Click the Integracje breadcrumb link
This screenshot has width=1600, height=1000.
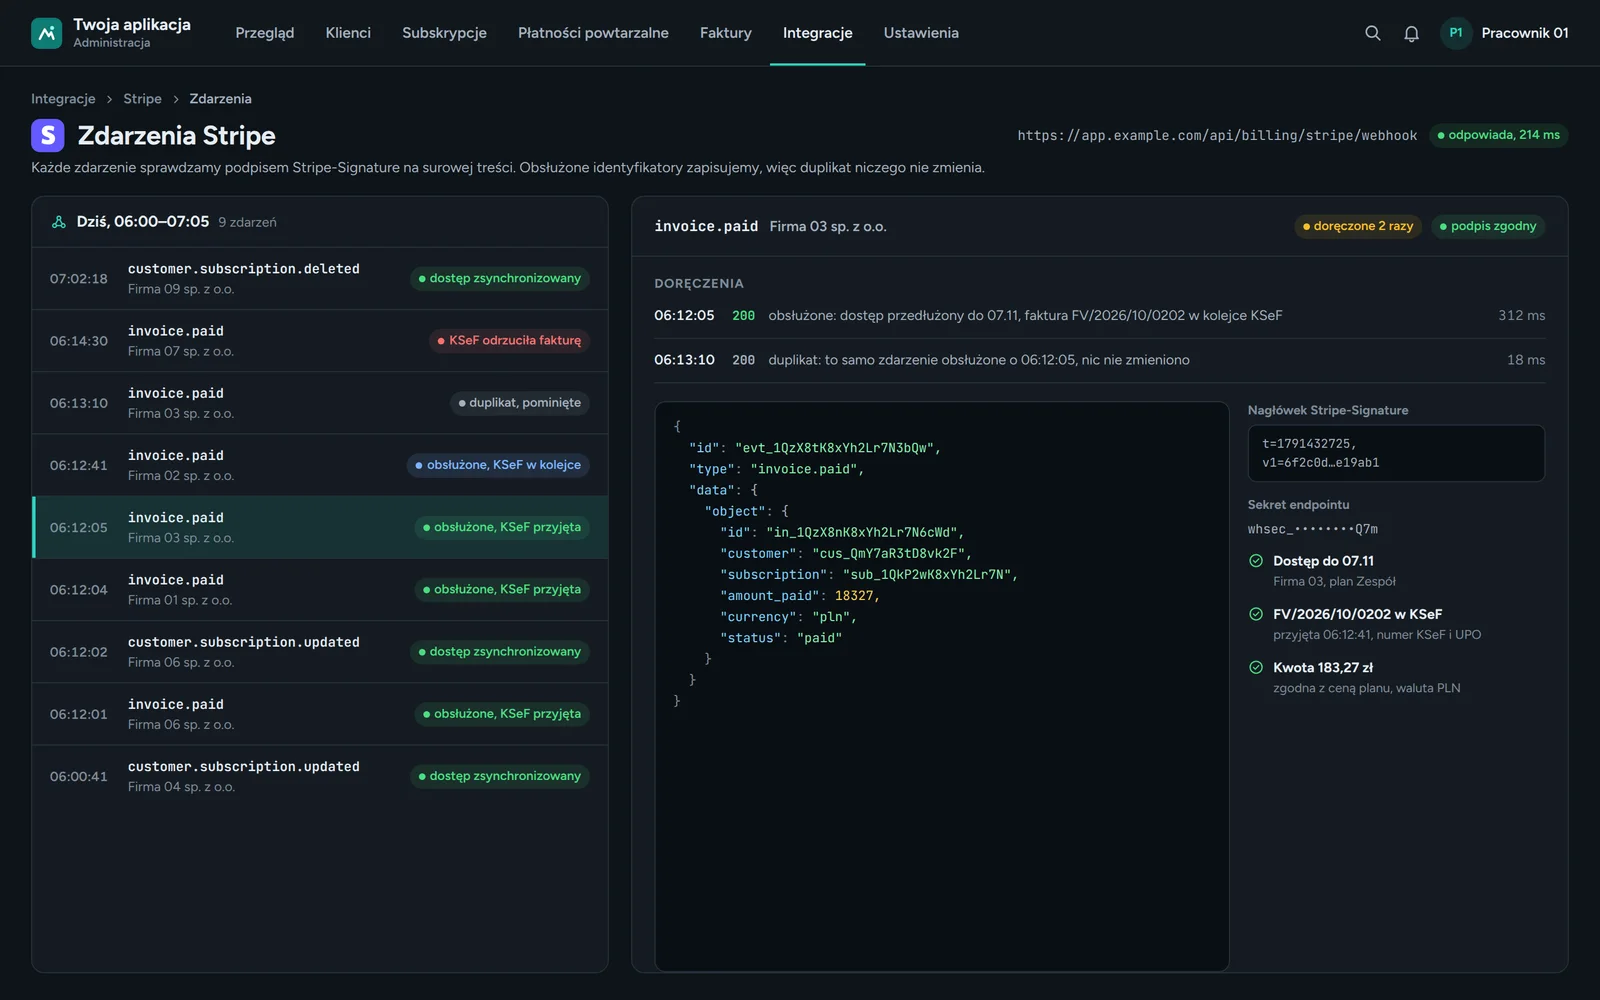pyautogui.click(x=63, y=99)
